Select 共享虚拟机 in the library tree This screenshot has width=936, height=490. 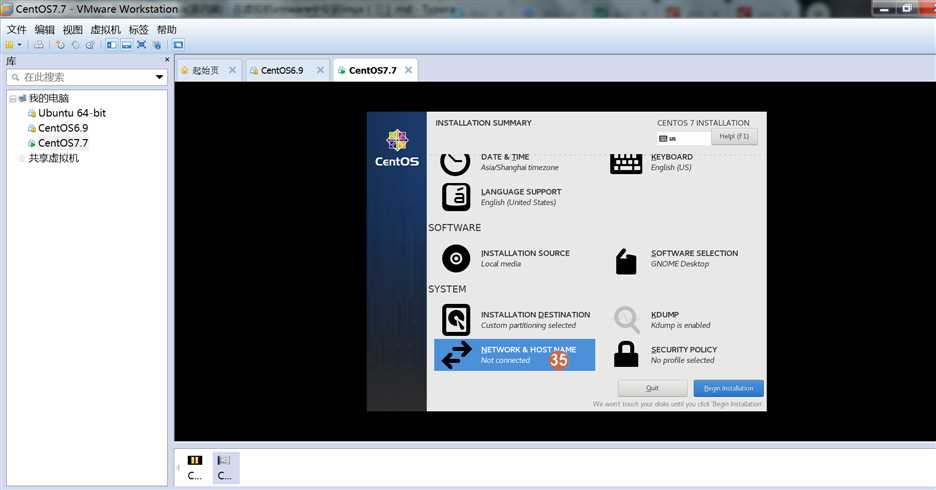tap(54, 158)
